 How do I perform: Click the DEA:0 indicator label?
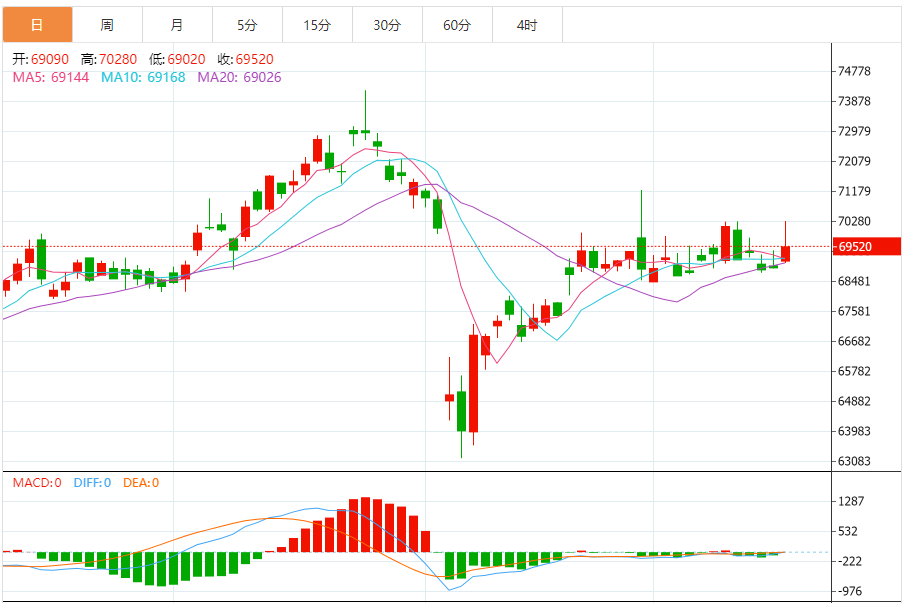click(141, 483)
